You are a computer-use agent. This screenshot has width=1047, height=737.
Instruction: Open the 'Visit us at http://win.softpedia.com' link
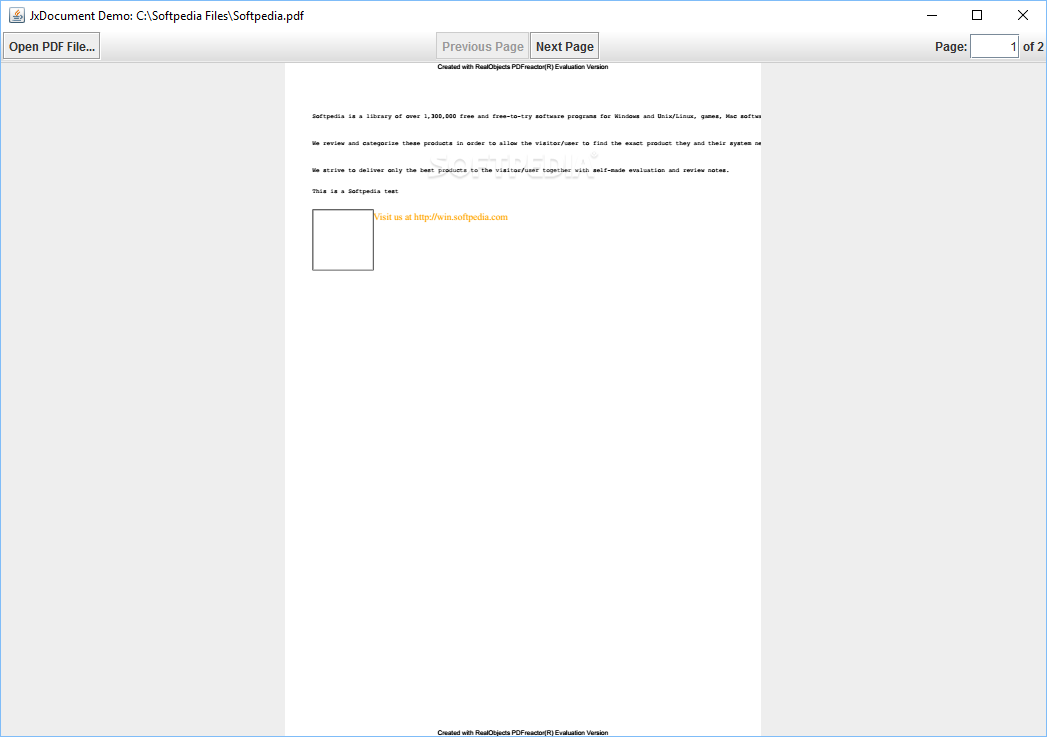click(441, 217)
